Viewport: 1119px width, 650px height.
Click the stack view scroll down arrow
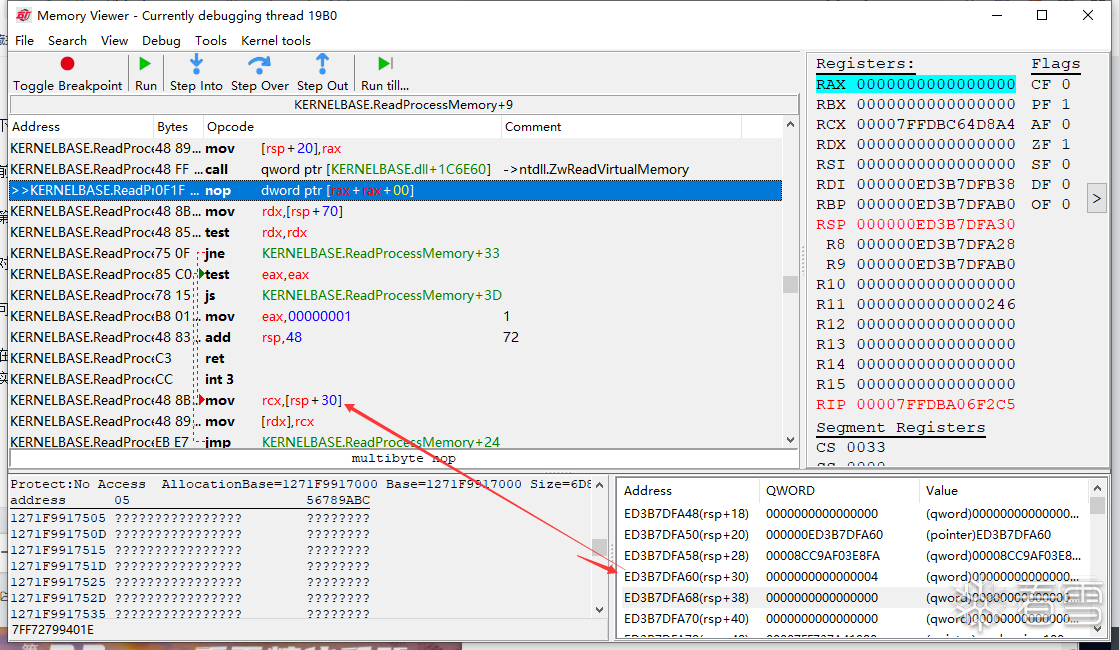pos(1098,629)
